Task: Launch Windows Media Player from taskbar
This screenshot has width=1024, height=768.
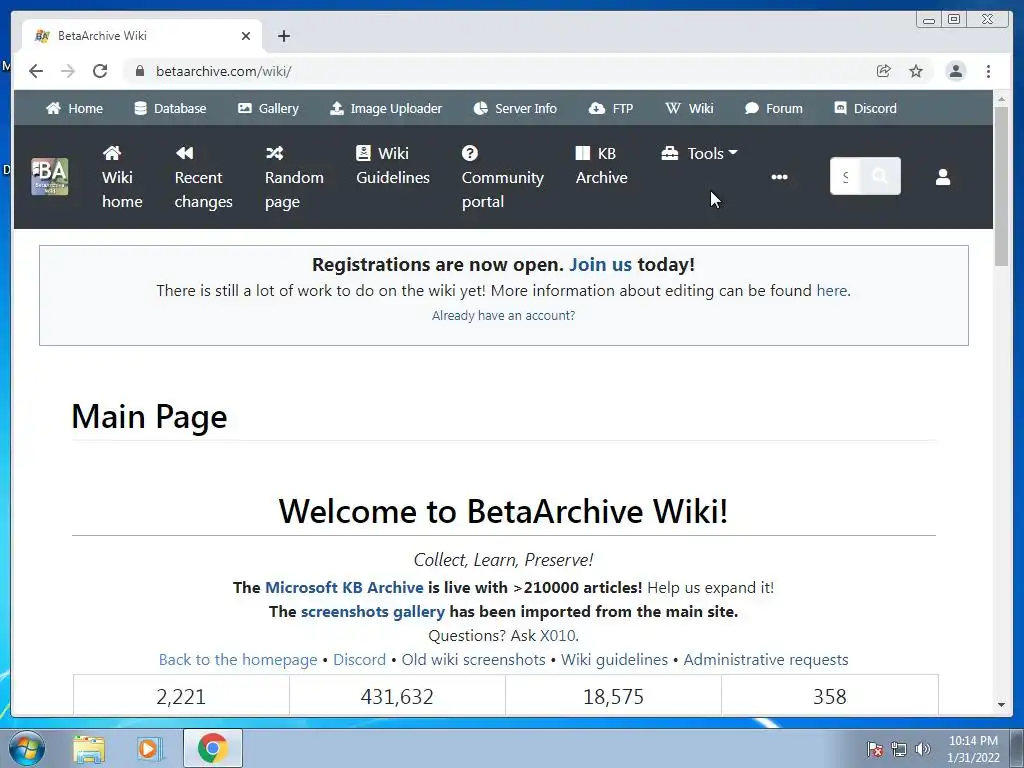Action: click(x=150, y=748)
